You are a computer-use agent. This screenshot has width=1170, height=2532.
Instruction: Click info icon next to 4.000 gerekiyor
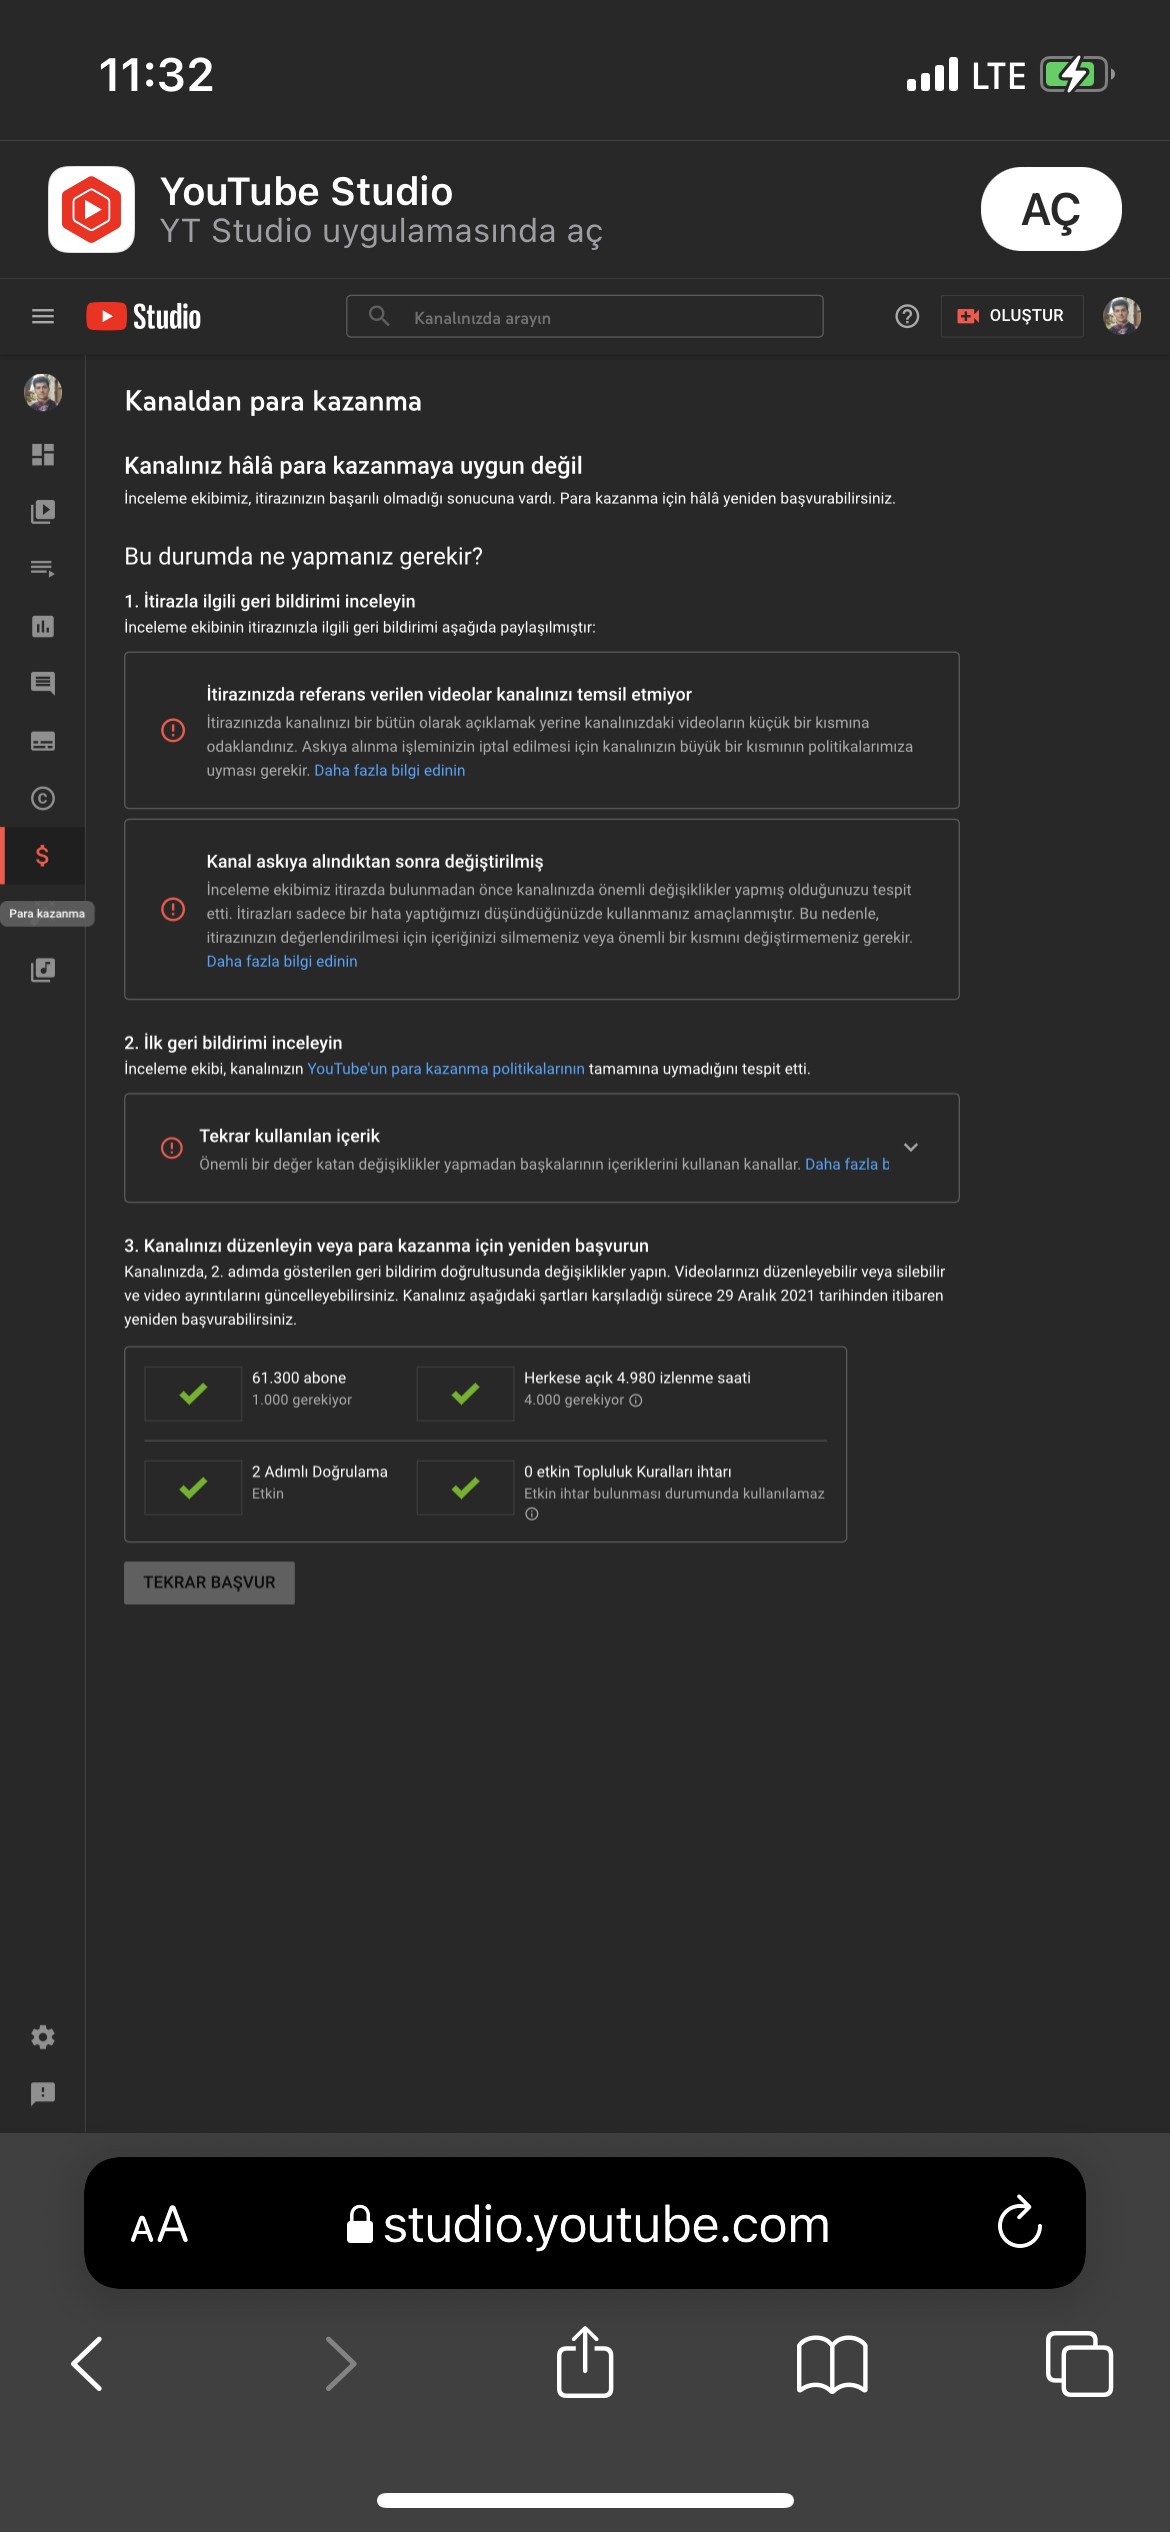point(636,1400)
